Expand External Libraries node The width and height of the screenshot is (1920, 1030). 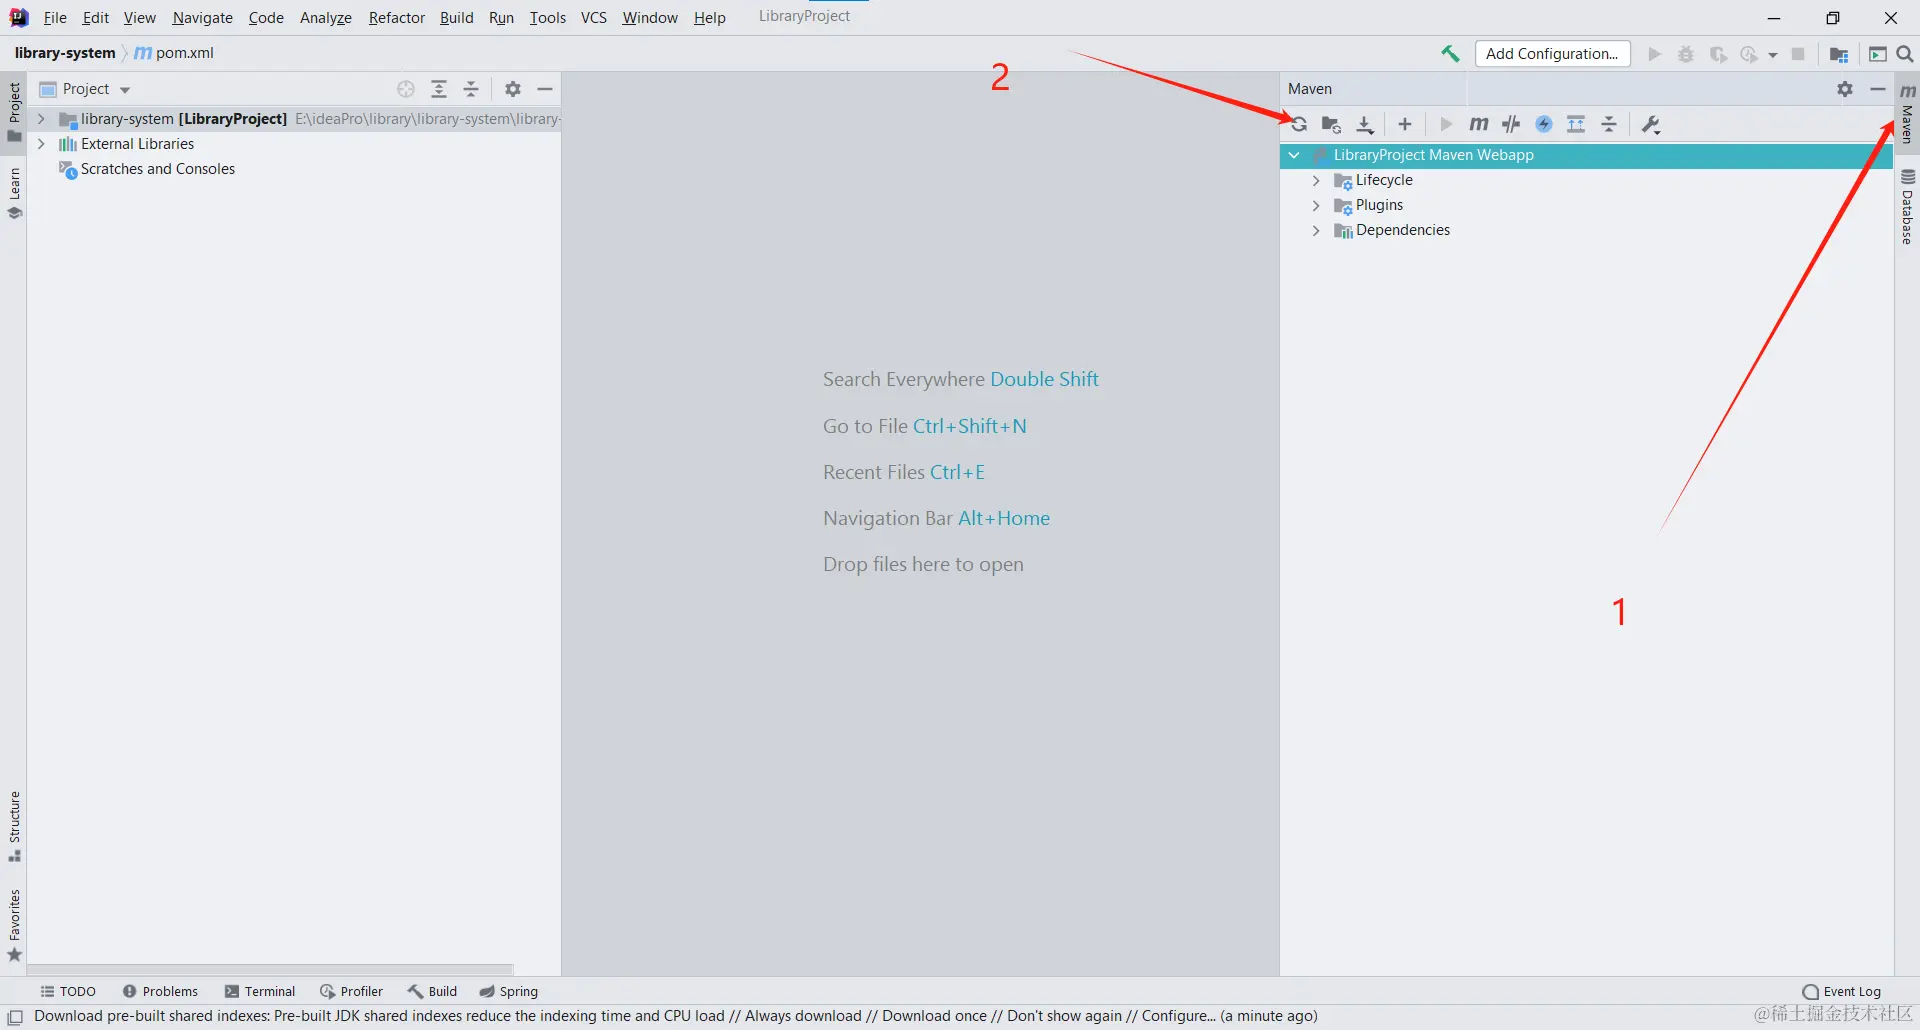click(x=41, y=144)
